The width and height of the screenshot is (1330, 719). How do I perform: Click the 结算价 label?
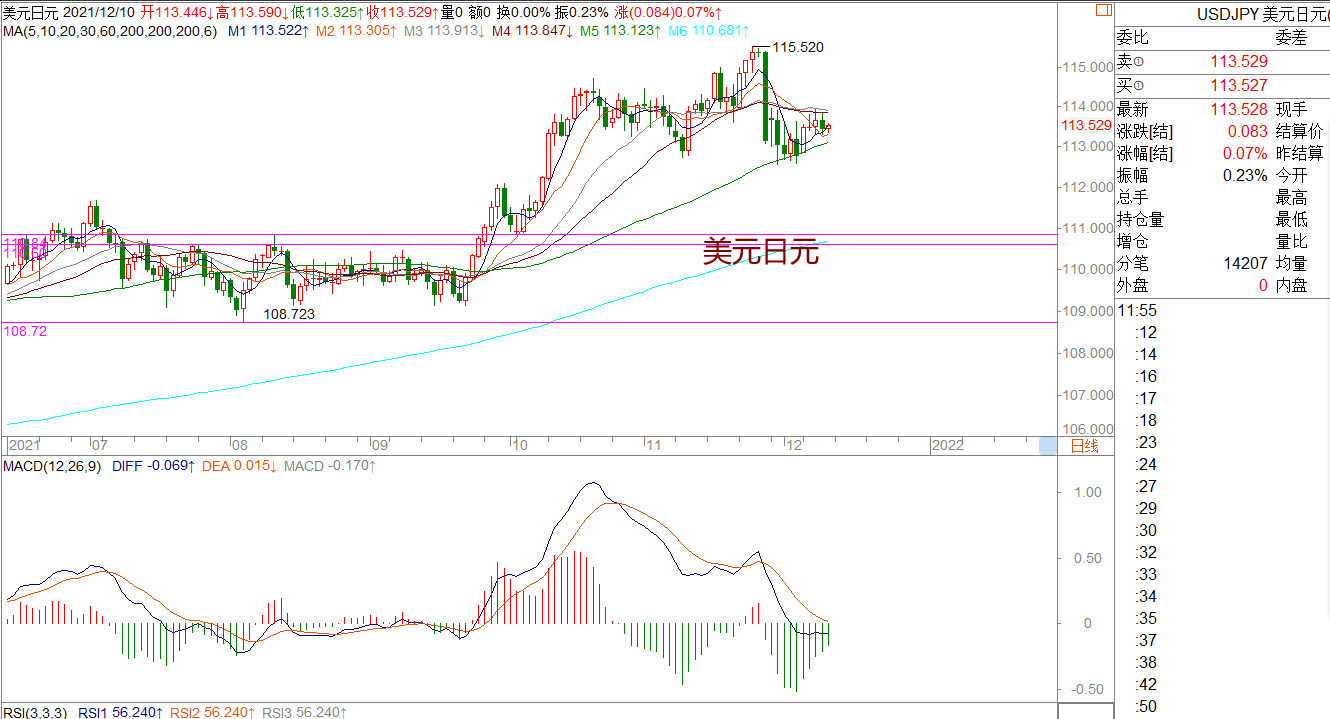1299,132
